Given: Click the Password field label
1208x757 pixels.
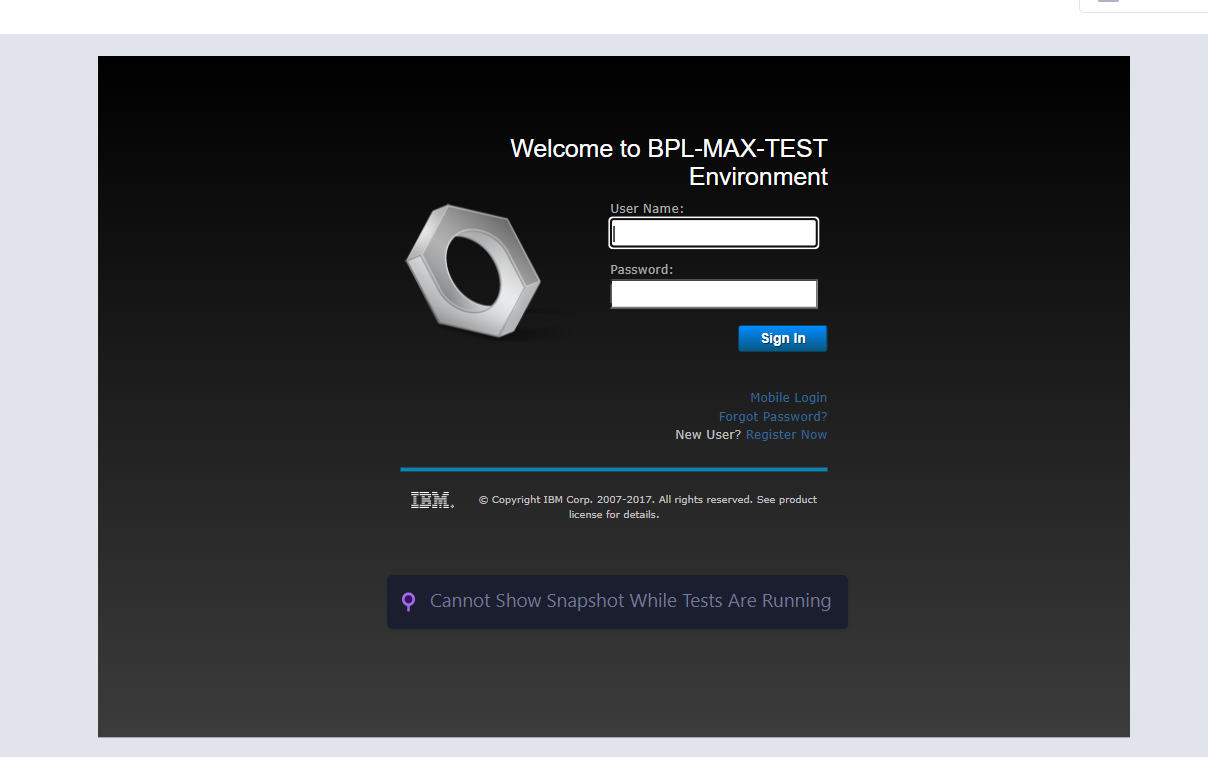Looking at the screenshot, I should click(641, 269).
